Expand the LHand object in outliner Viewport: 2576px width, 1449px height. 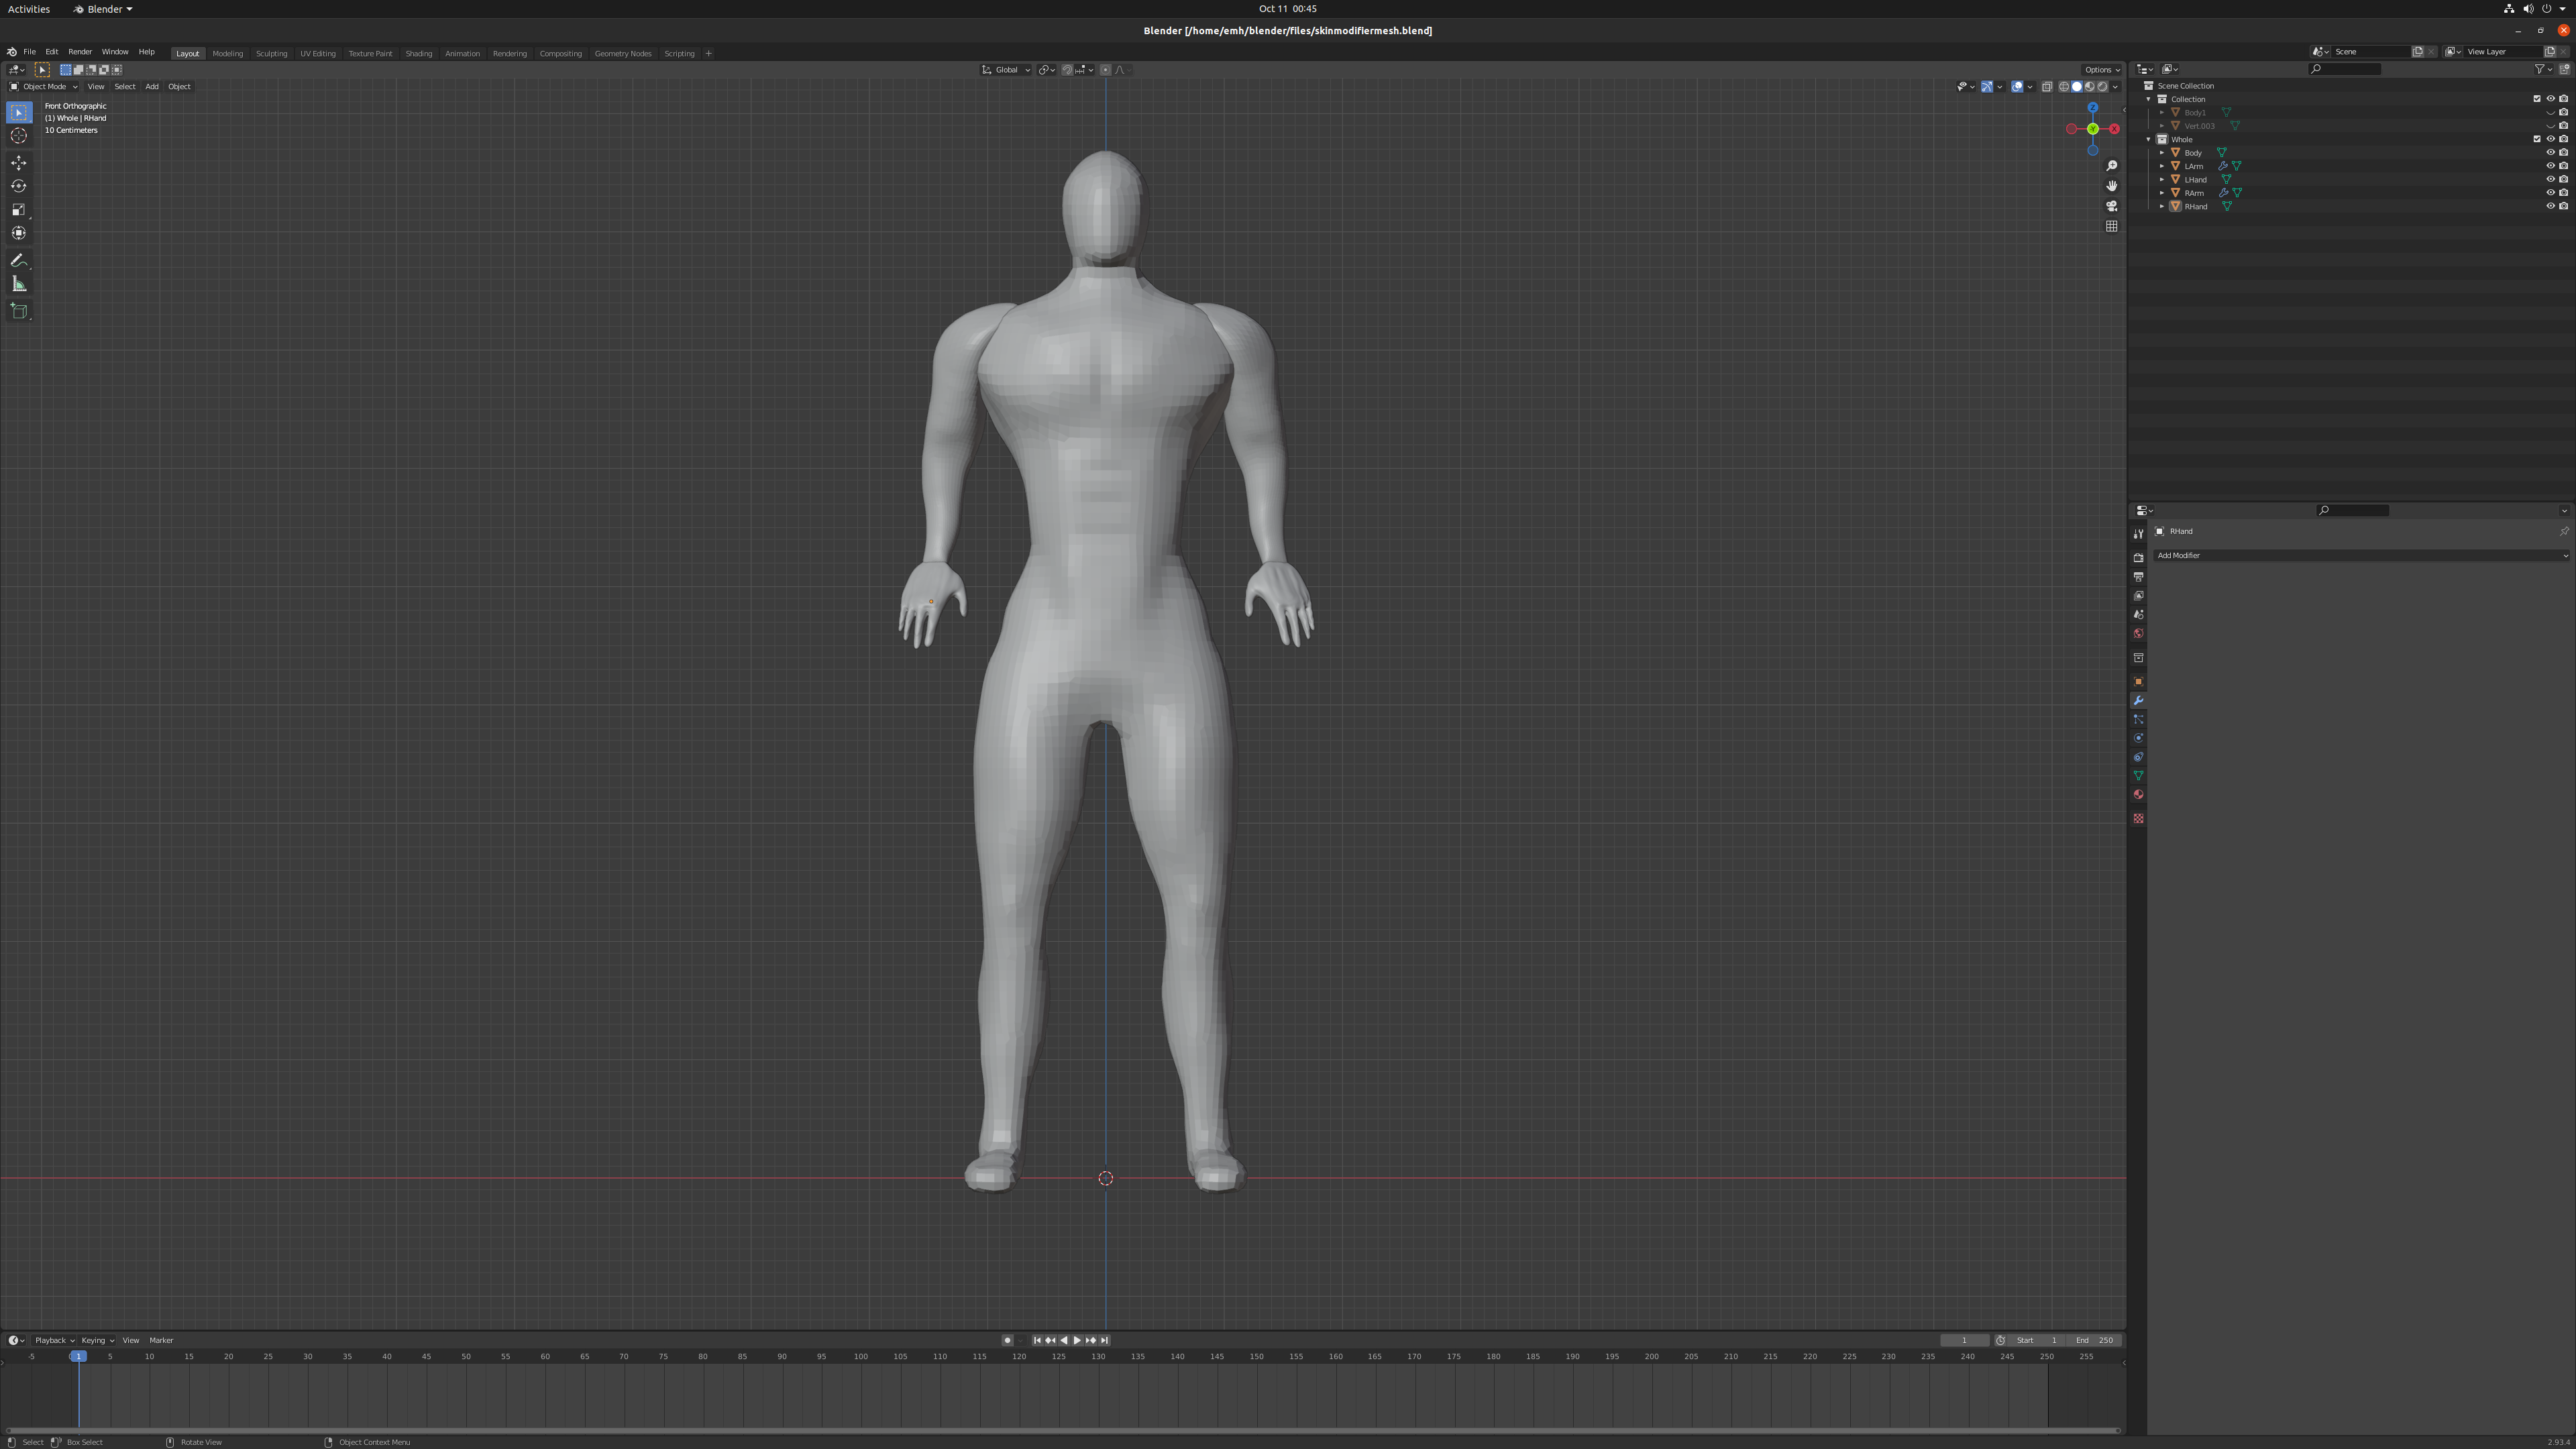[2162, 180]
